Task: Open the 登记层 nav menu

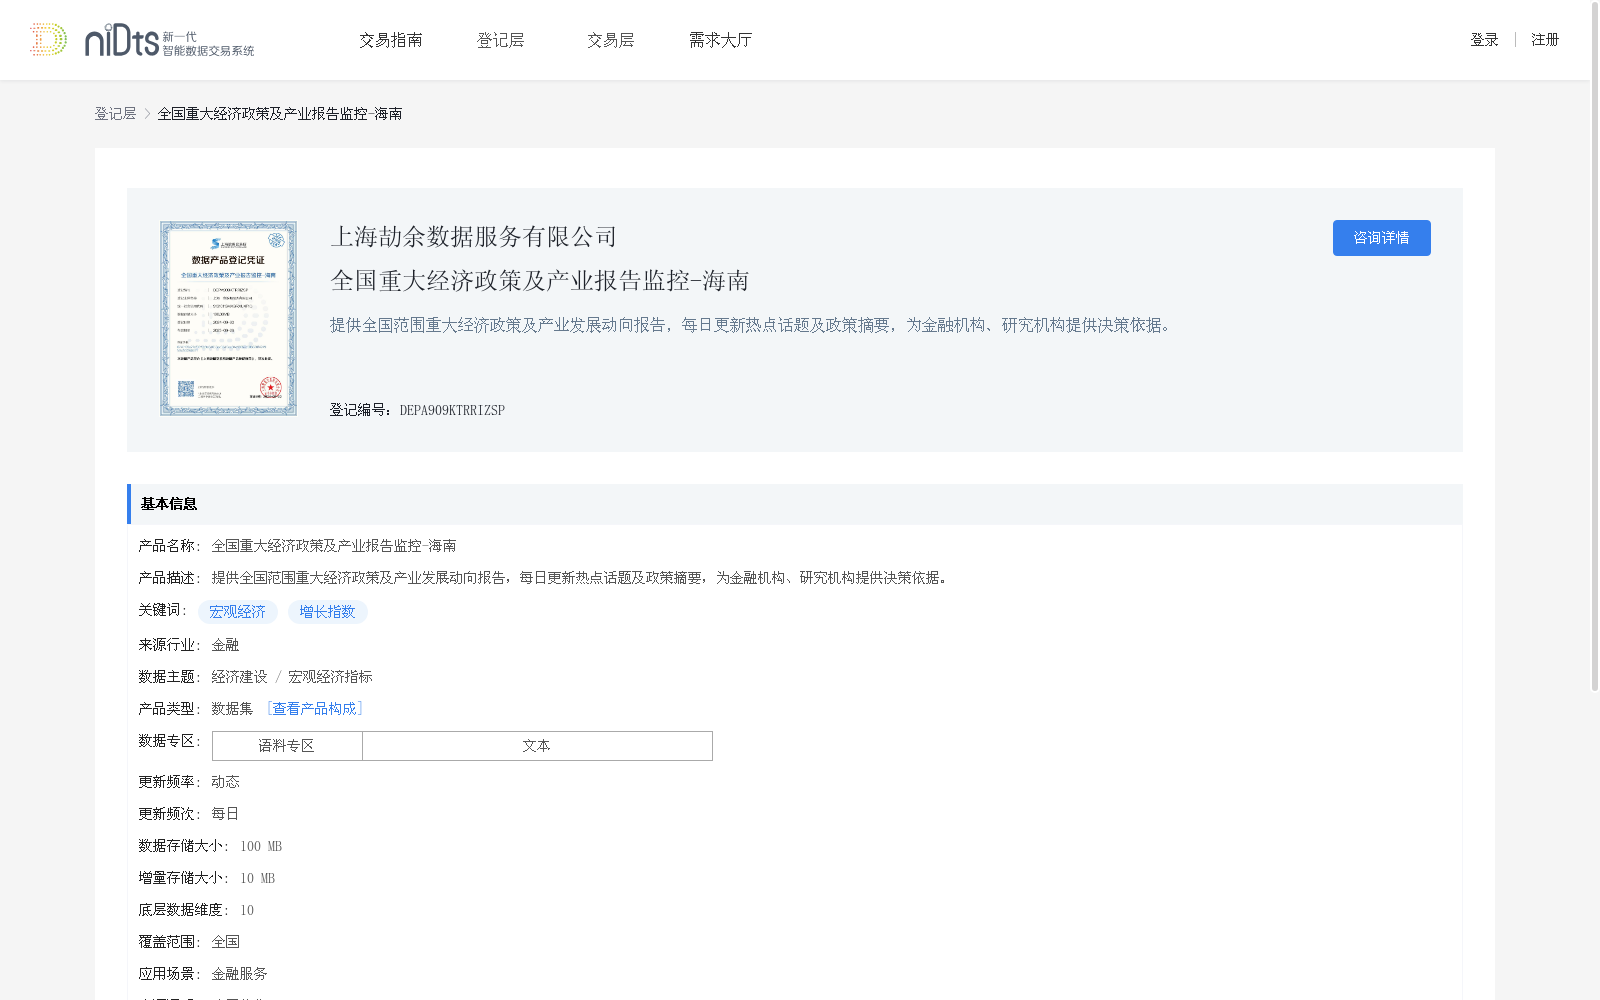Action: tap(501, 40)
